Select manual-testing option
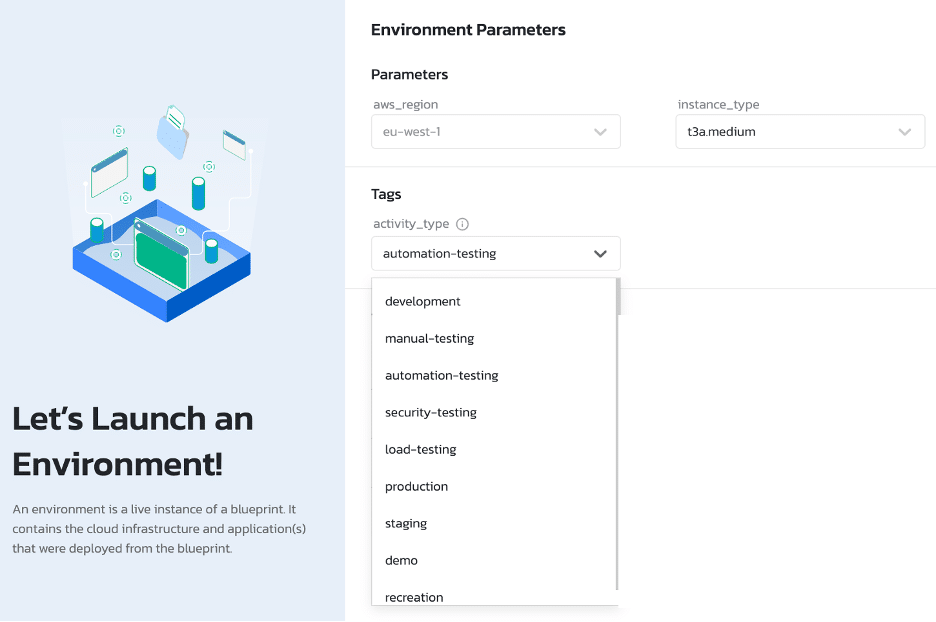This screenshot has width=936, height=622. coord(494,338)
